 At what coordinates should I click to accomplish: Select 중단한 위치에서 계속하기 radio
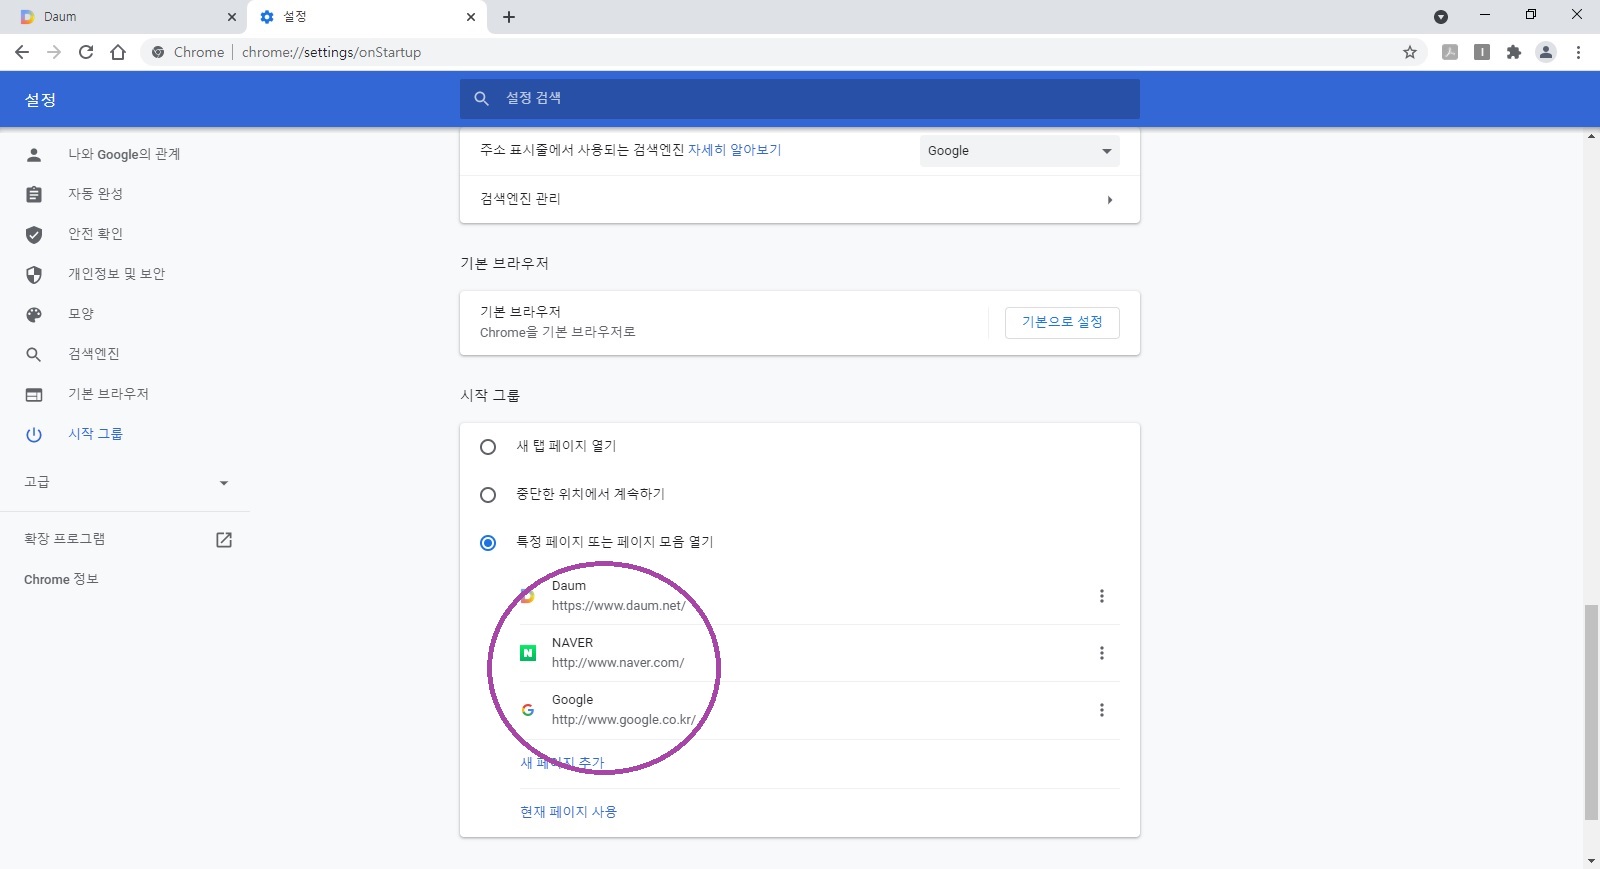488,495
